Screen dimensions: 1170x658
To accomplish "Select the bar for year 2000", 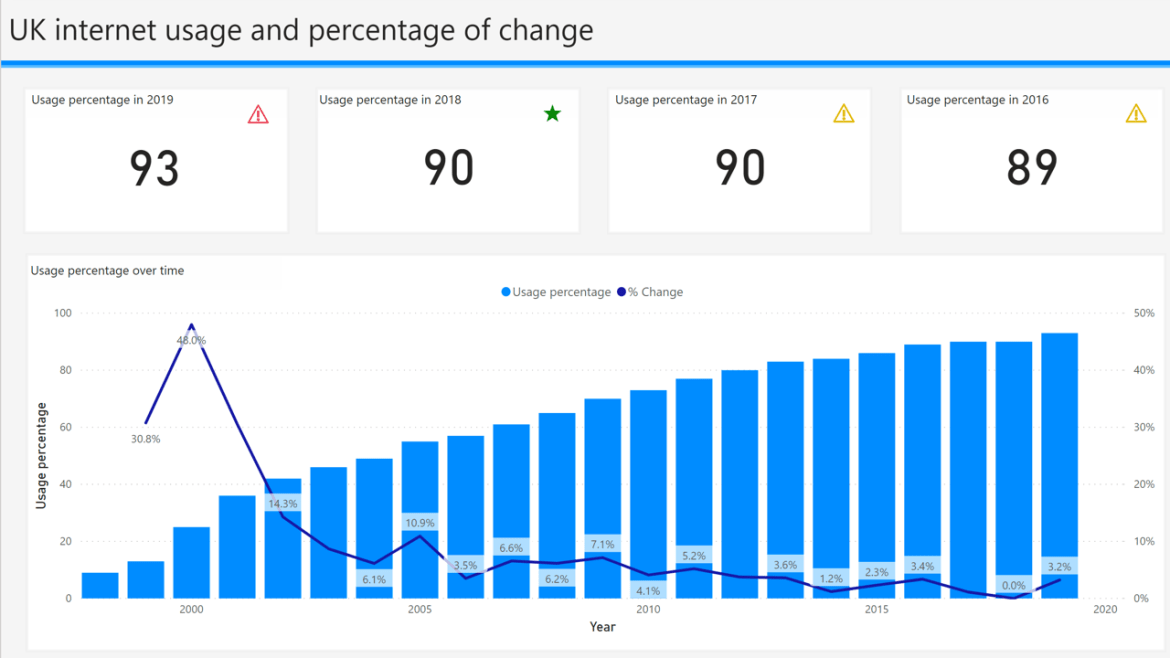I will (192, 563).
